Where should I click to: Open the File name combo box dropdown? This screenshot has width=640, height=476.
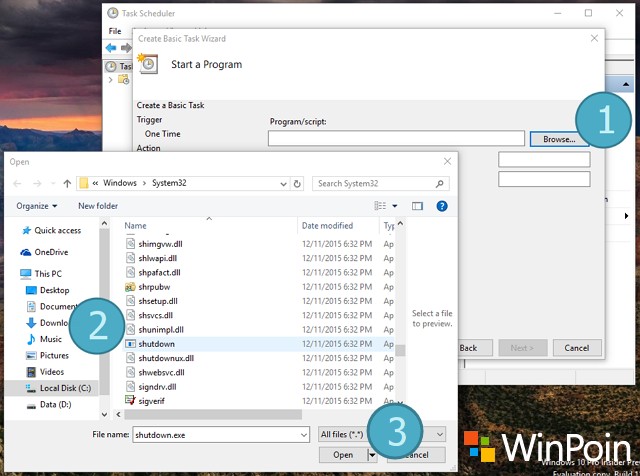coord(304,435)
